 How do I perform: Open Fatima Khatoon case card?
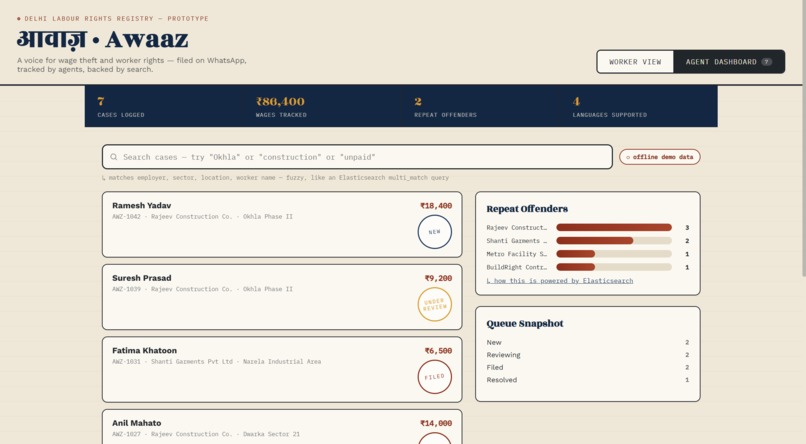[282, 369]
